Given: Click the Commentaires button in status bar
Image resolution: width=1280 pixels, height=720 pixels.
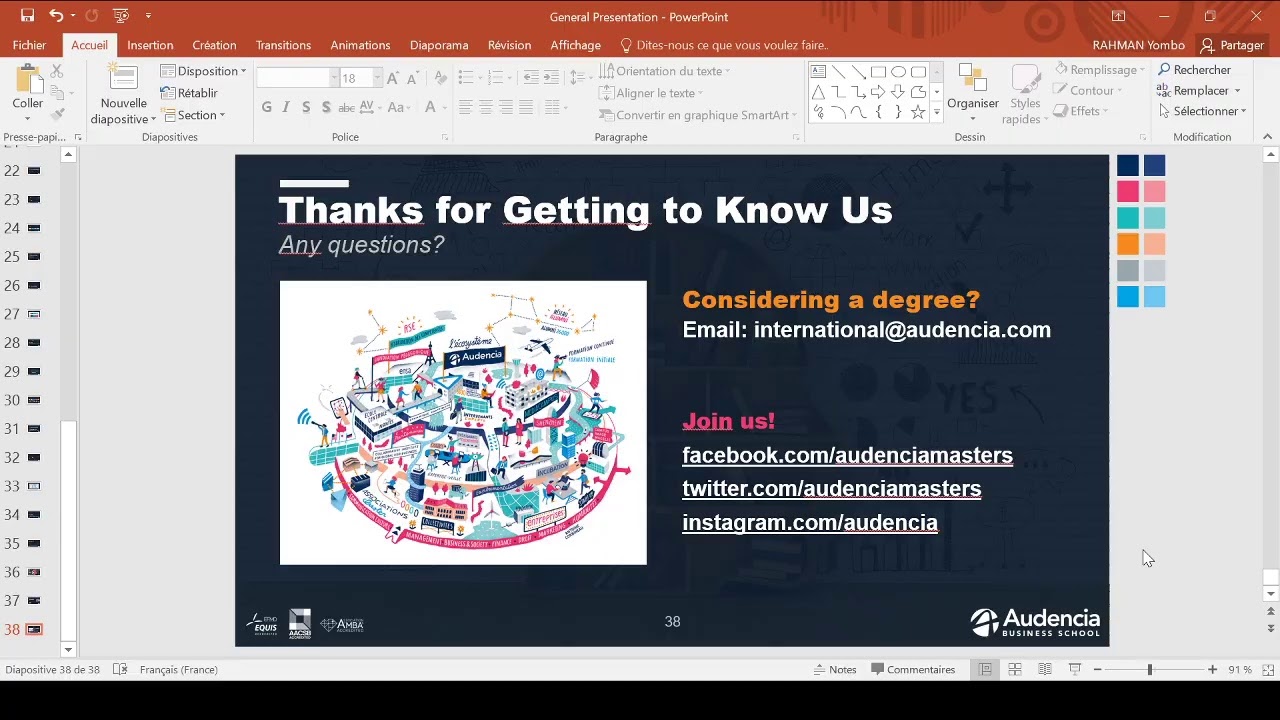Looking at the screenshot, I should [913, 670].
